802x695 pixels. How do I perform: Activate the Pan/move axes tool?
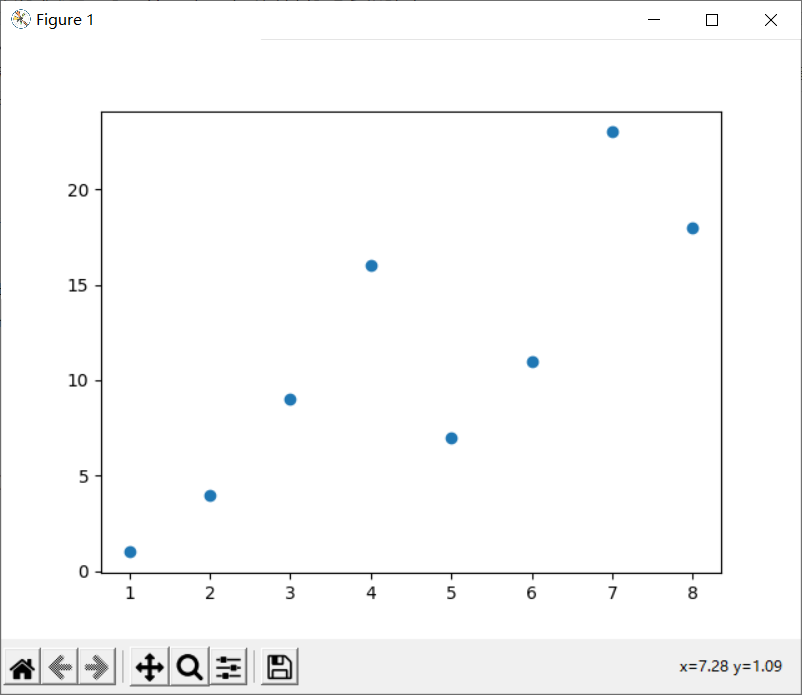(x=149, y=667)
